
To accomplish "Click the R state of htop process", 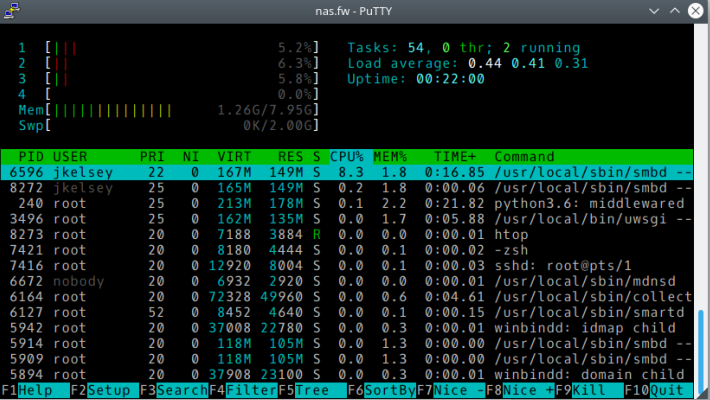I will 317,235.
